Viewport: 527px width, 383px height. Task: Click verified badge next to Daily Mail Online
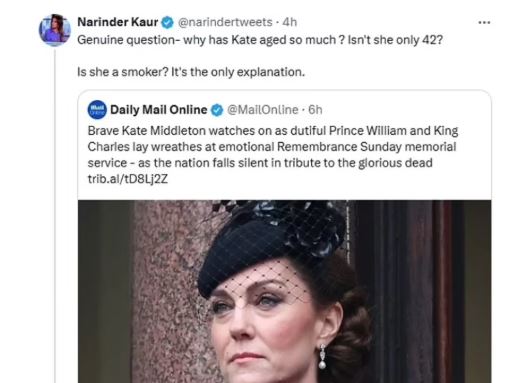tap(217, 110)
